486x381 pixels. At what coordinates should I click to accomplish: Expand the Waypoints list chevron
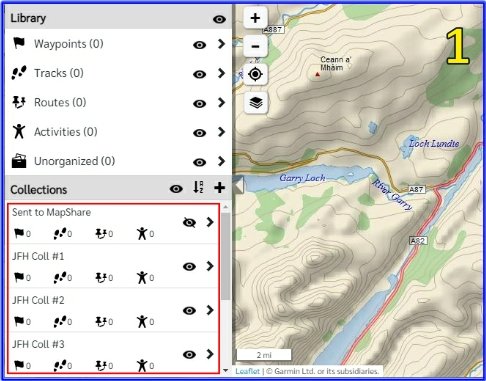(221, 44)
